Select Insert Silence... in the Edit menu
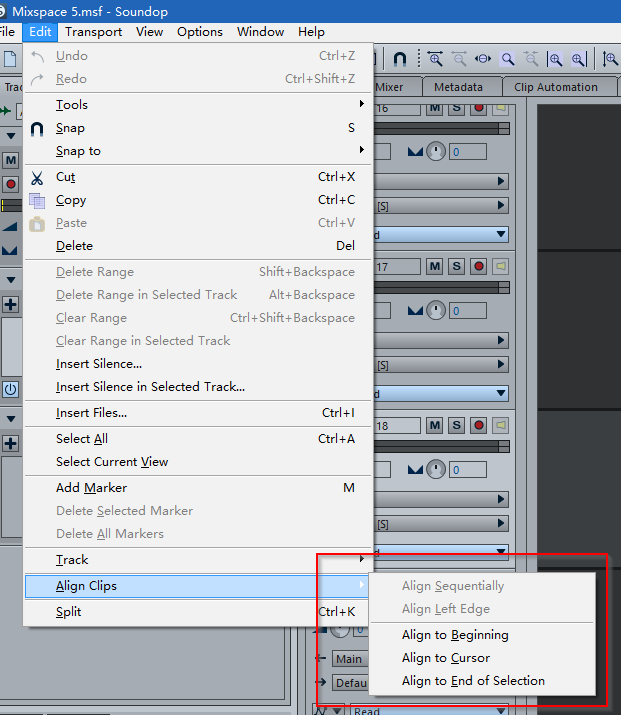Image resolution: width=621 pixels, height=715 pixels. (99, 364)
